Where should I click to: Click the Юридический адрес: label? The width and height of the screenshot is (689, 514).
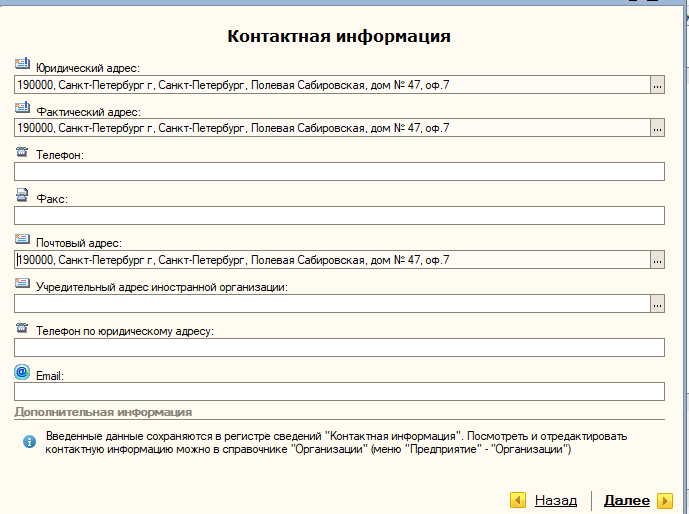[88, 68]
